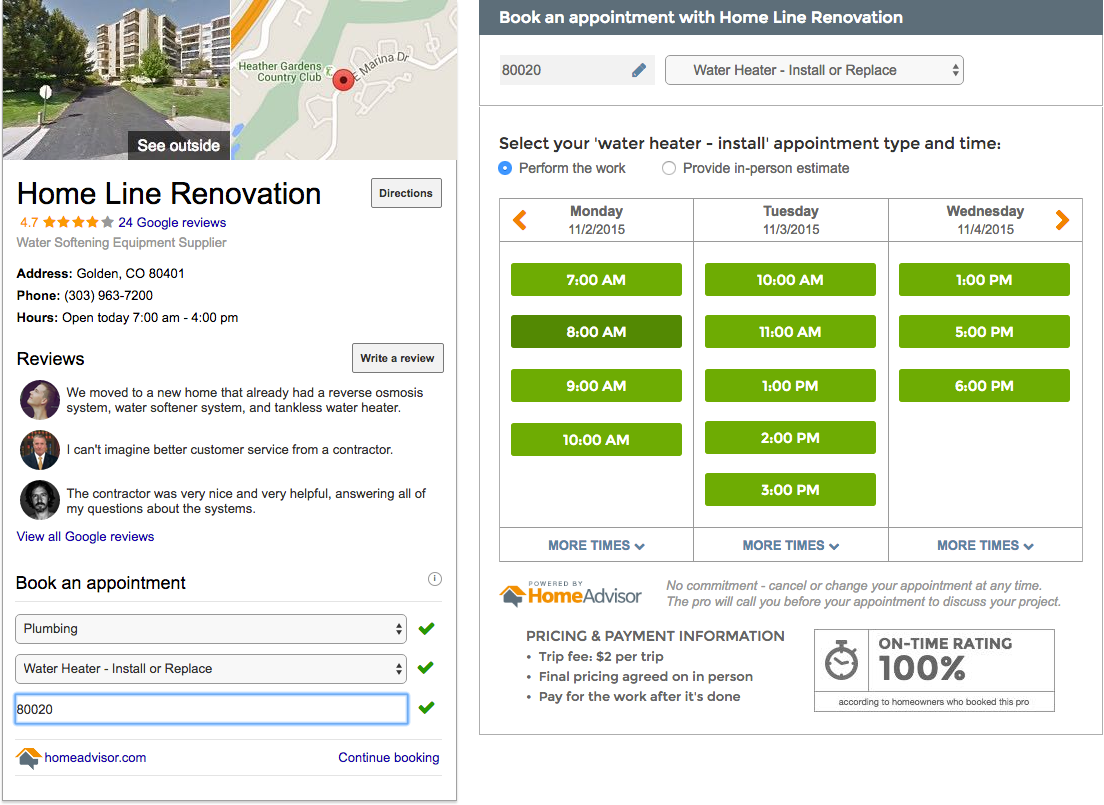Choose Tuesday 10:00 AM slot
The width and height of the screenshot is (1104, 805).
[790, 280]
